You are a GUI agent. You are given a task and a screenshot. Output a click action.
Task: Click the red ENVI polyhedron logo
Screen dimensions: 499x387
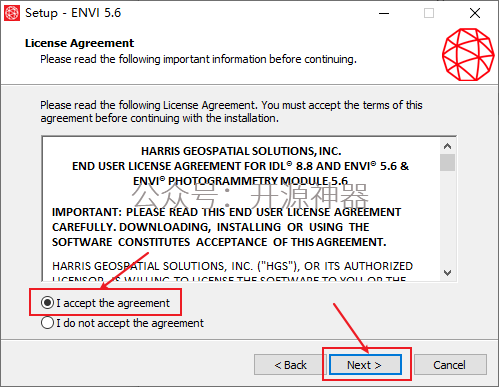pyautogui.click(x=468, y=54)
